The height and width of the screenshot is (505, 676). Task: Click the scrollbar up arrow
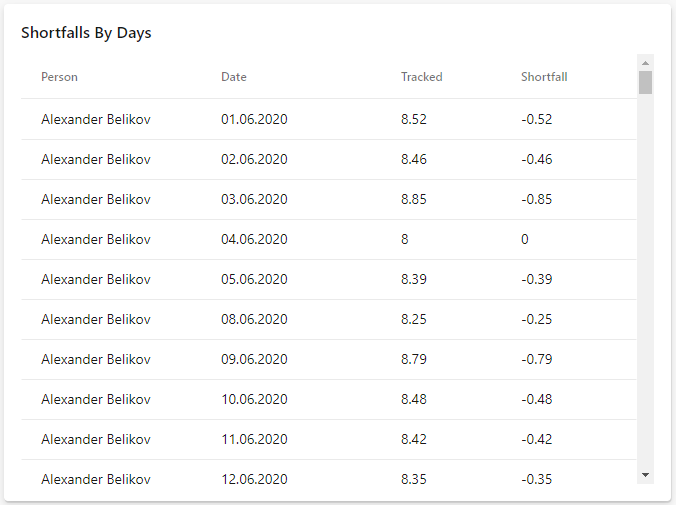point(645,63)
